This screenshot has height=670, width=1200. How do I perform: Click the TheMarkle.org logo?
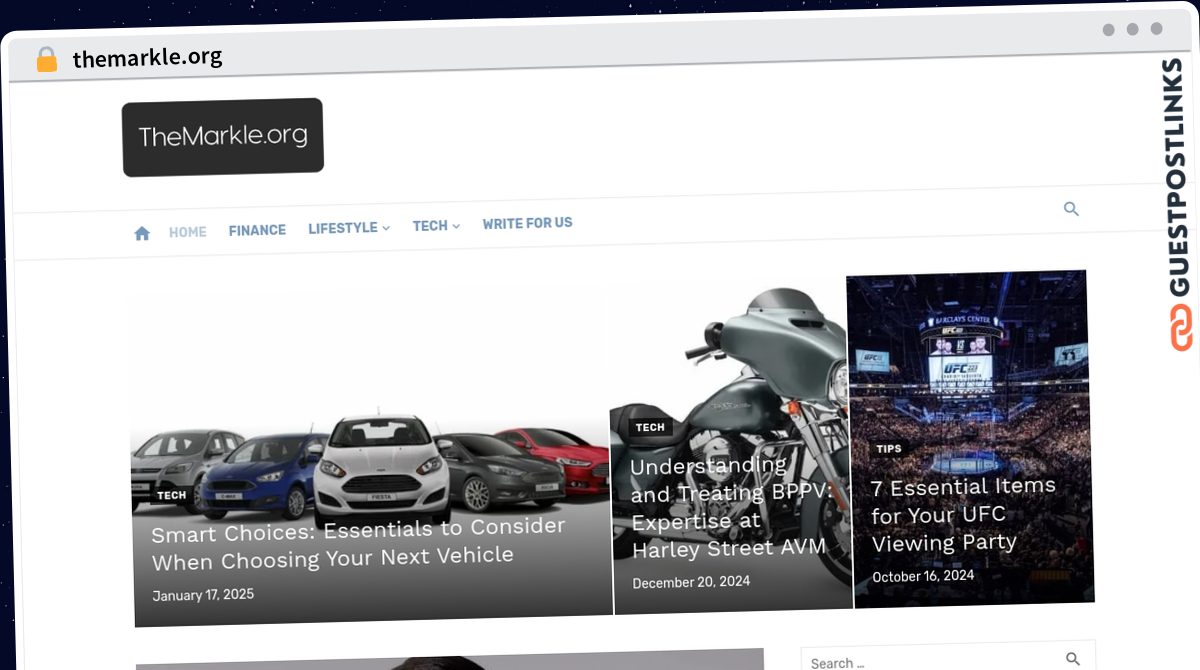pyautogui.click(x=223, y=137)
